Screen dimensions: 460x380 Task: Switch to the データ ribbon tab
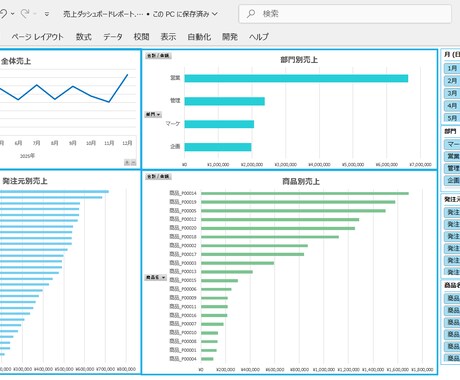(x=113, y=37)
